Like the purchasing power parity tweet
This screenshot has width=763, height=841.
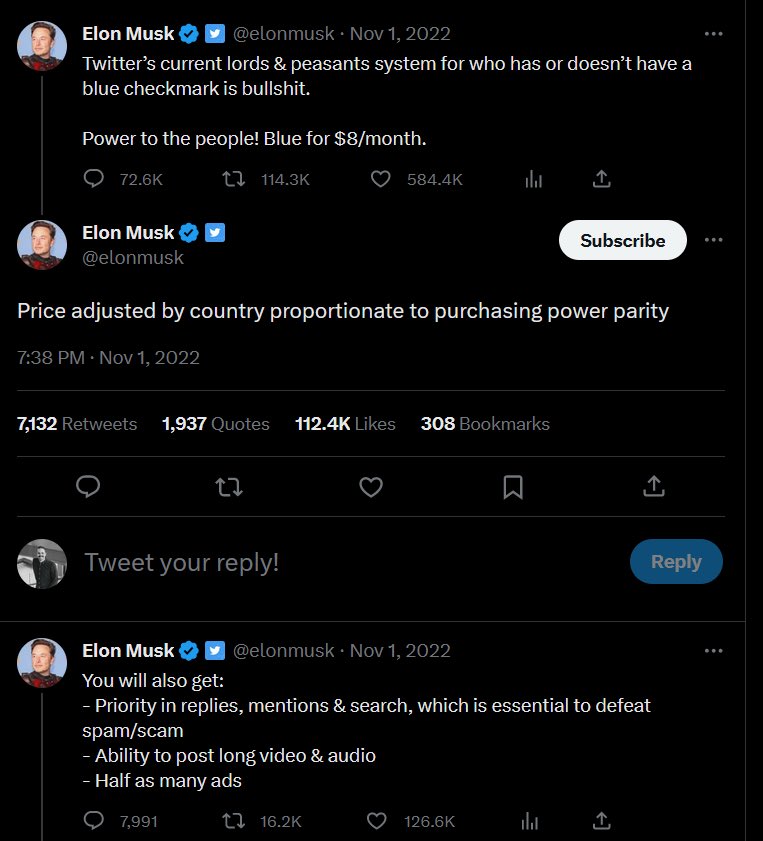[x=371, y=487]
